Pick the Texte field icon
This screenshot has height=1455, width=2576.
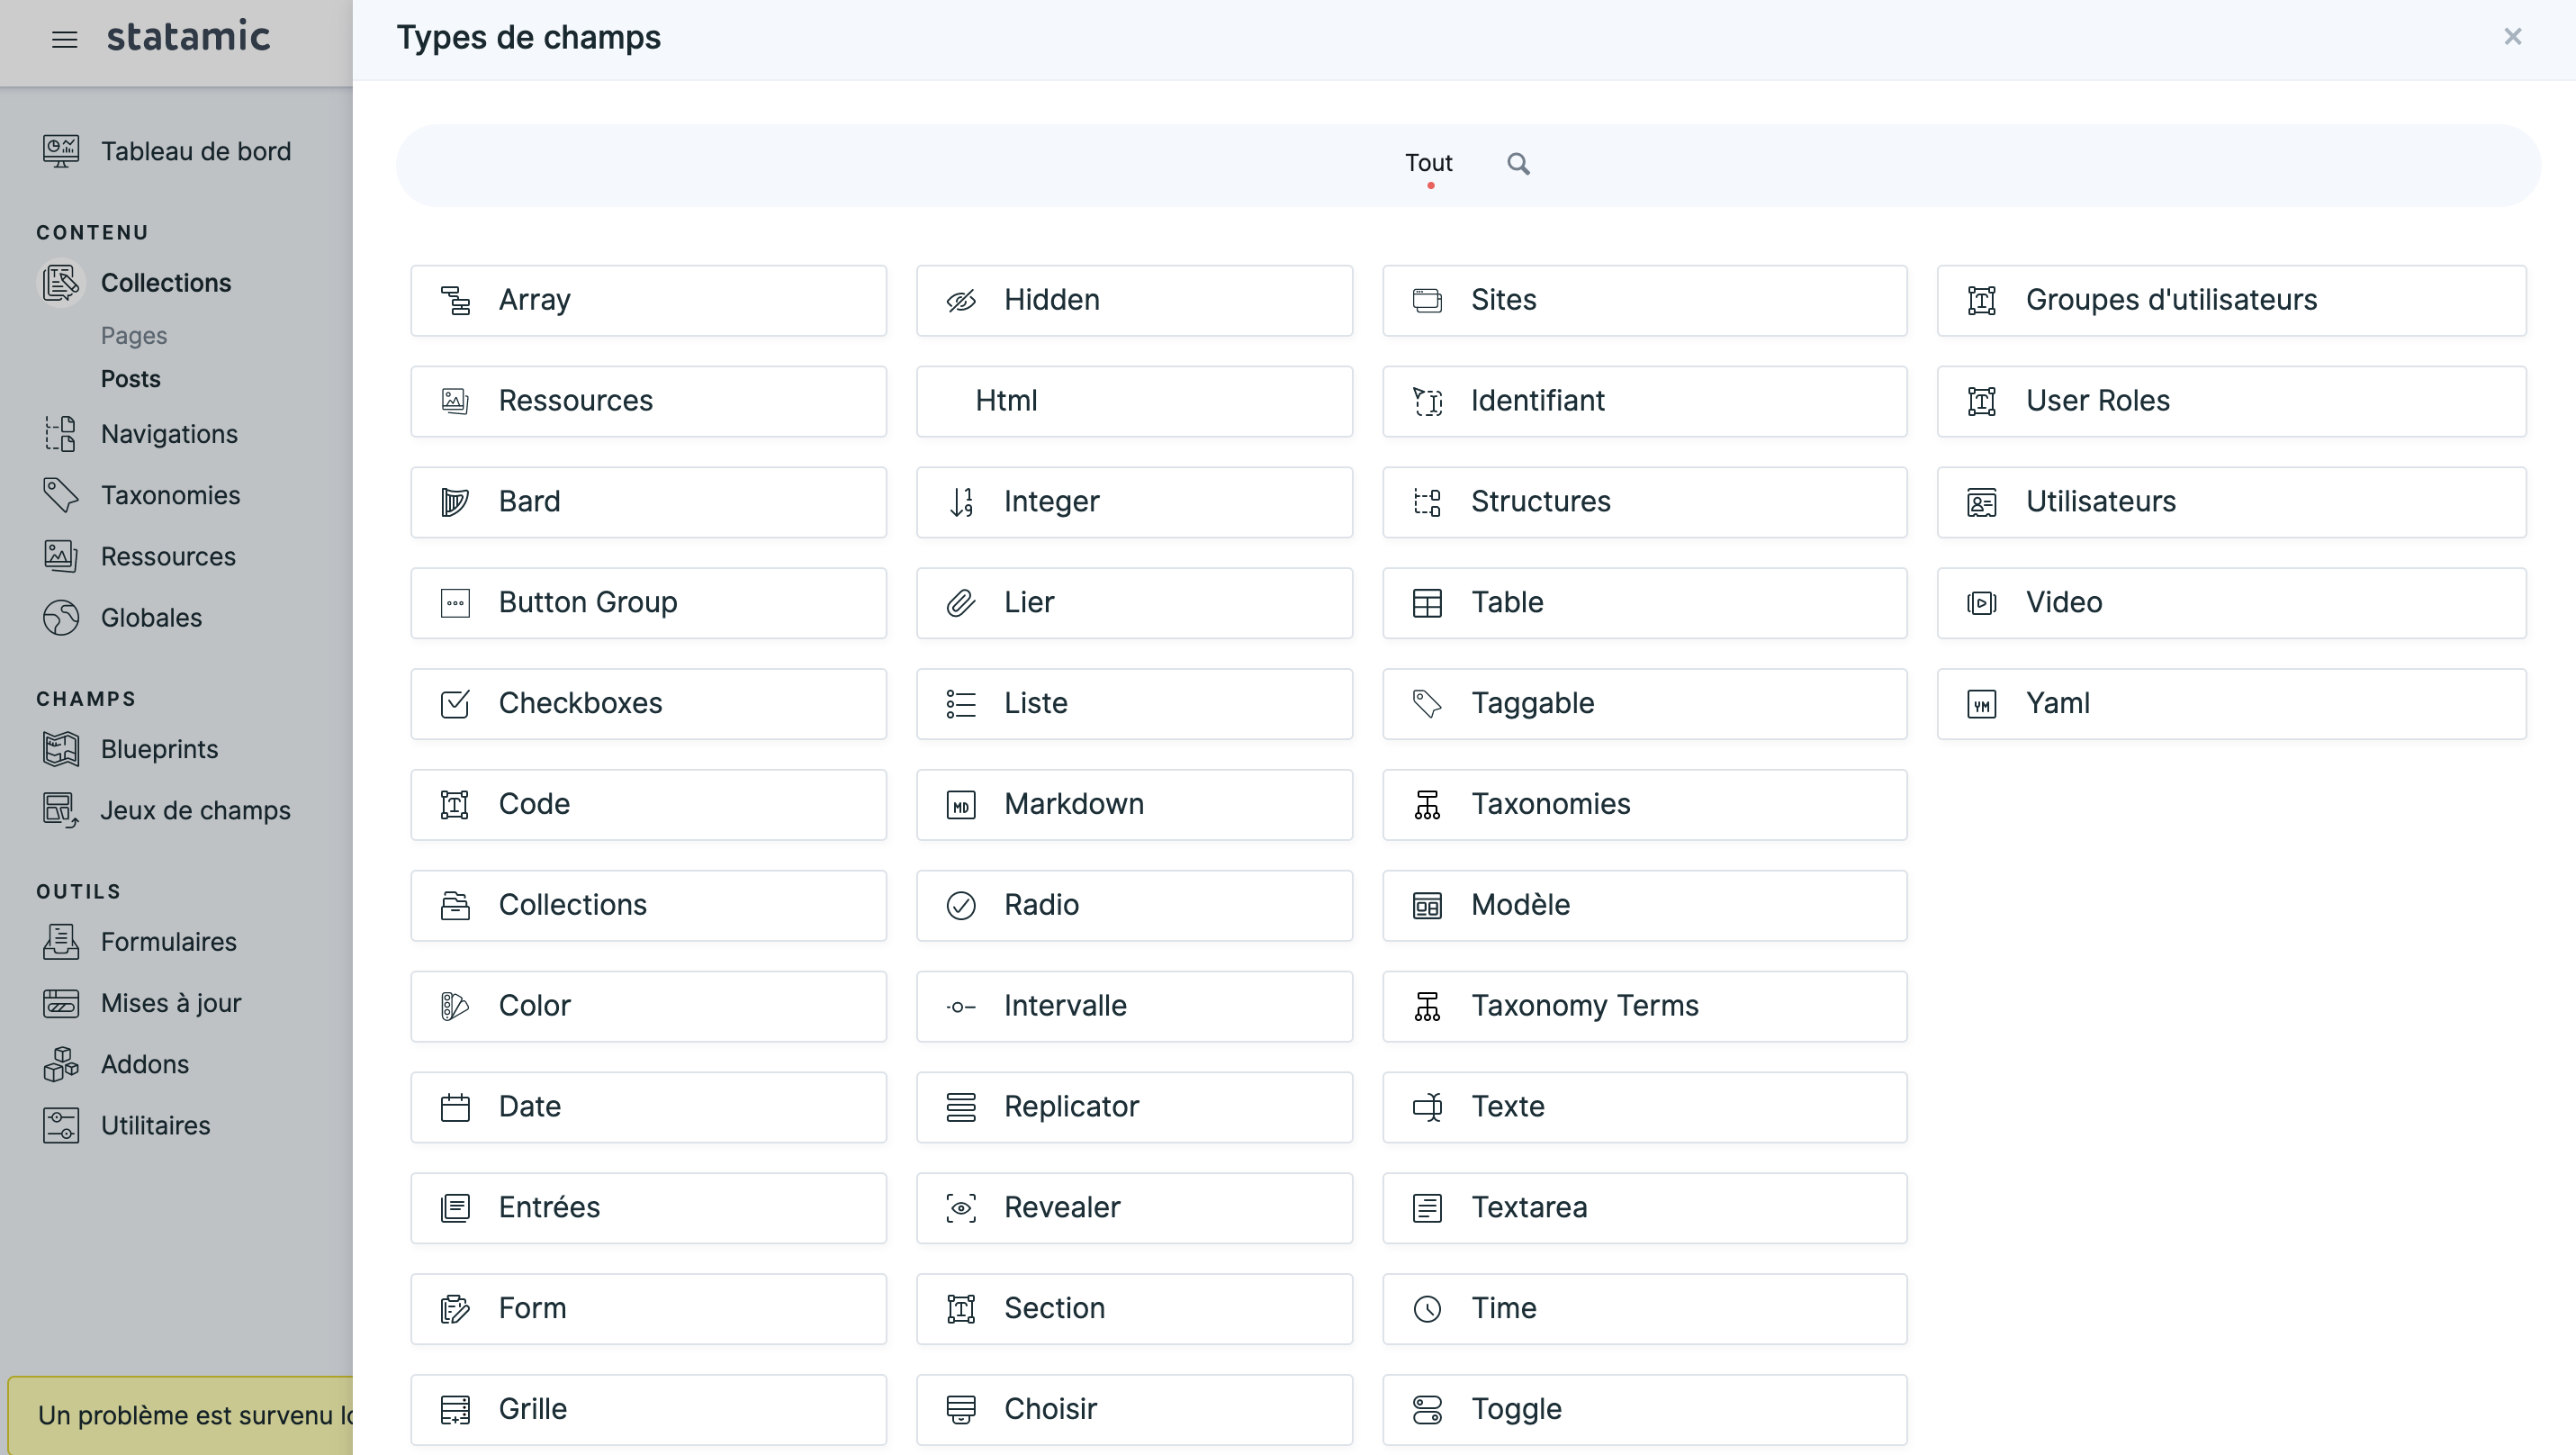click(1427, 1107)
